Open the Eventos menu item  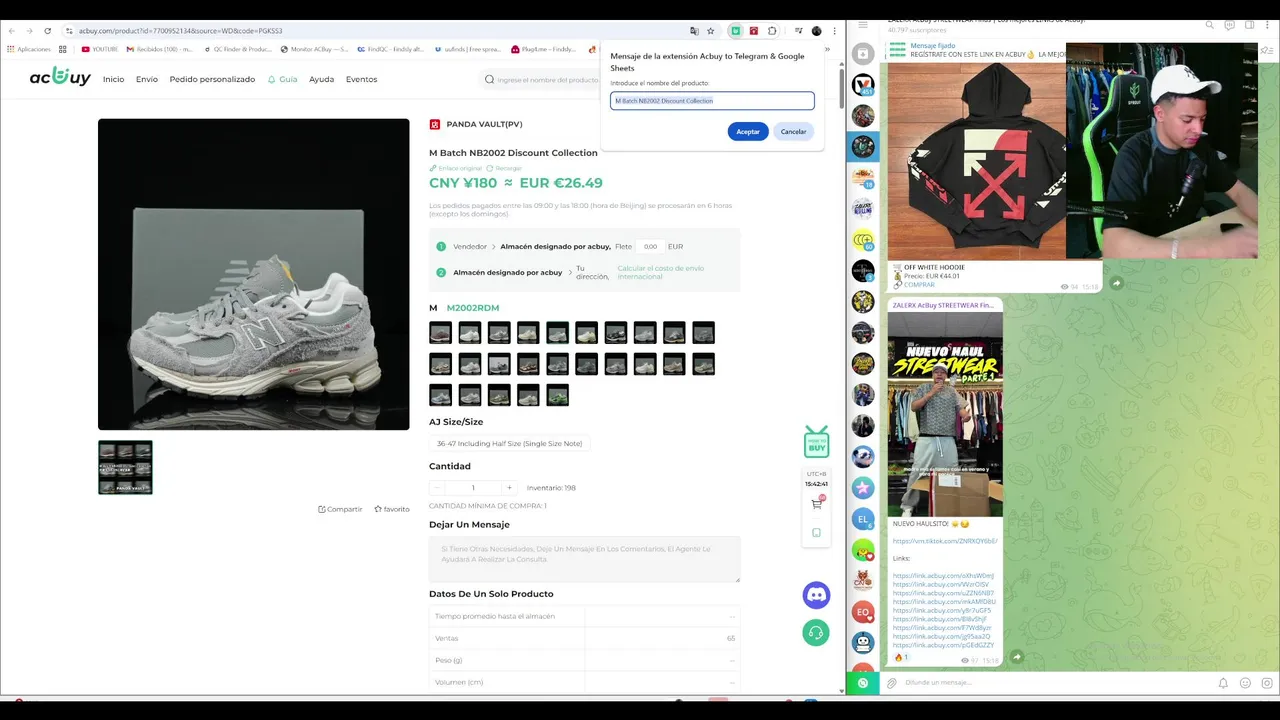point(361,79)
